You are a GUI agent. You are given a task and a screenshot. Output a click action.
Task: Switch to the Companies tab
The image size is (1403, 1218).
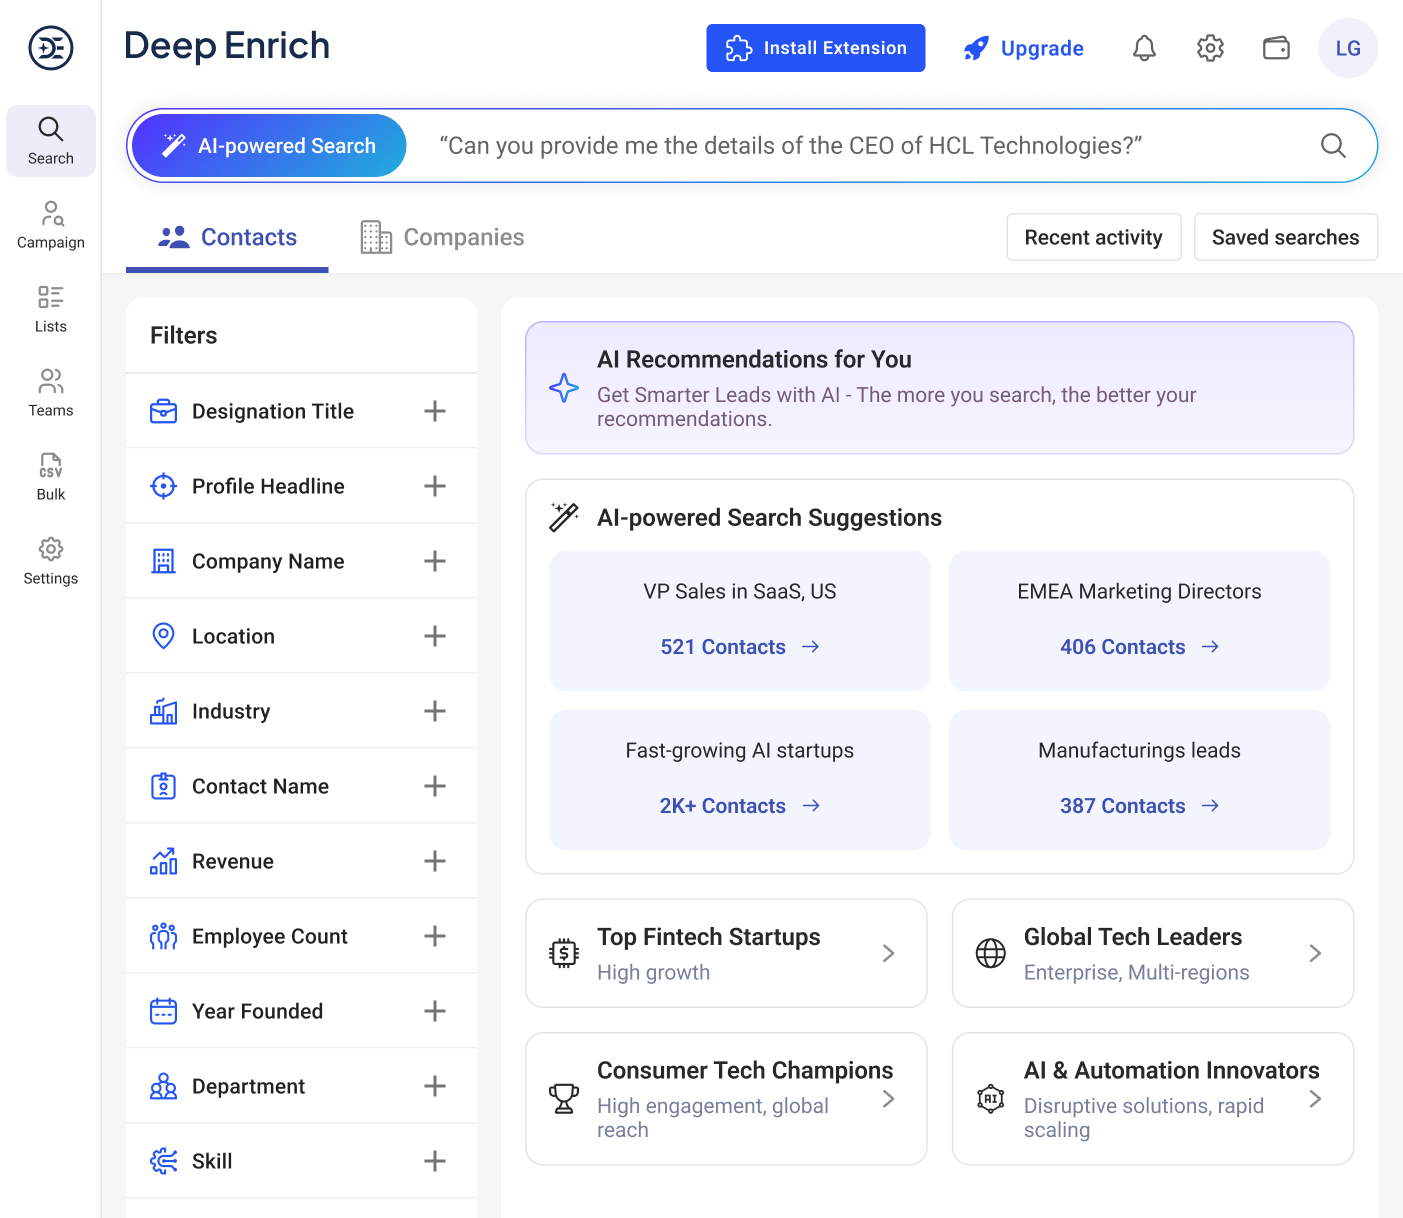click(x=443, y=238)
